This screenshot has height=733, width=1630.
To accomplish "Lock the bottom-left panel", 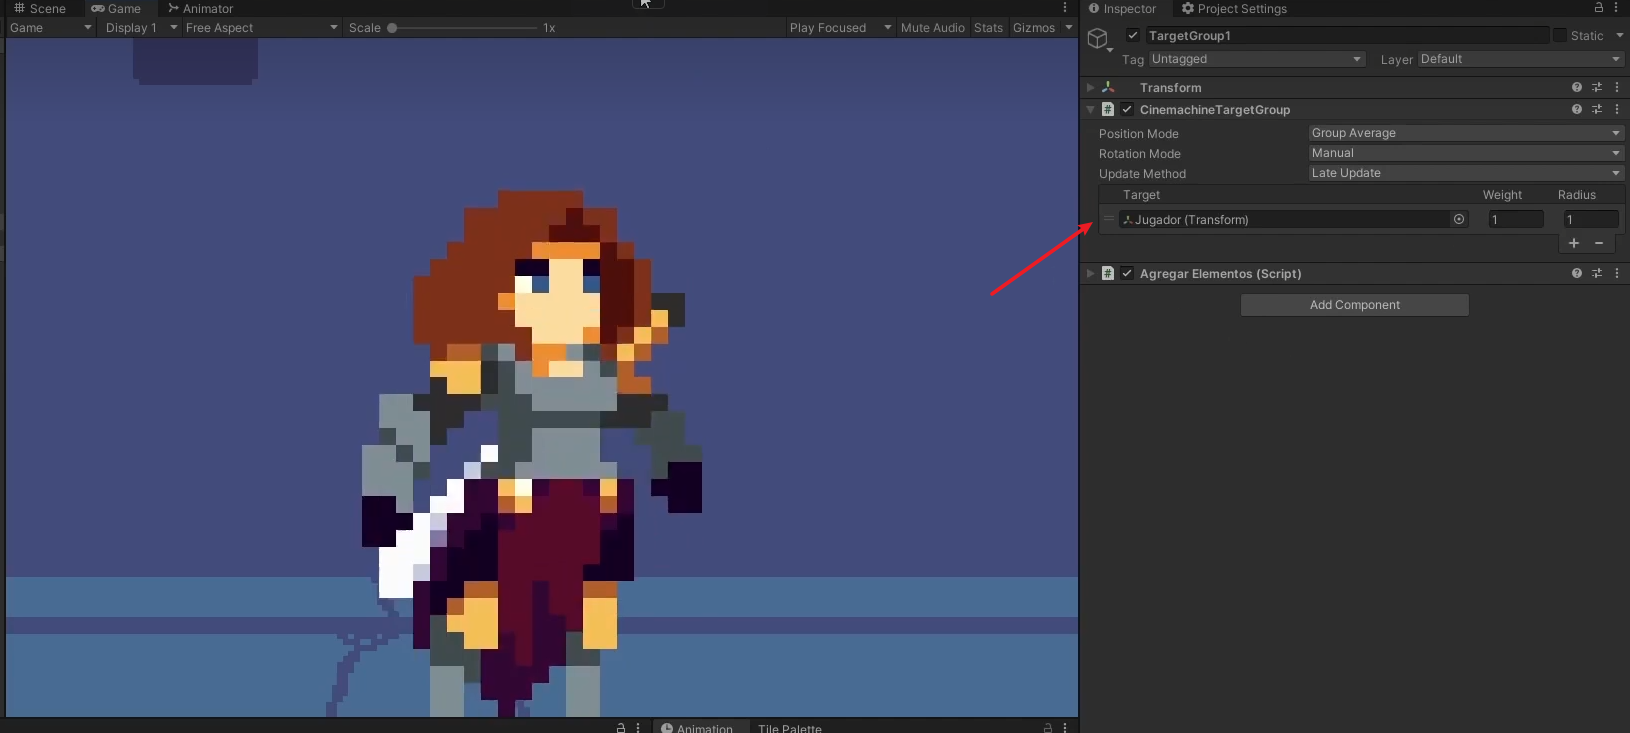I will pyautogui.click(x=621, y=728).
